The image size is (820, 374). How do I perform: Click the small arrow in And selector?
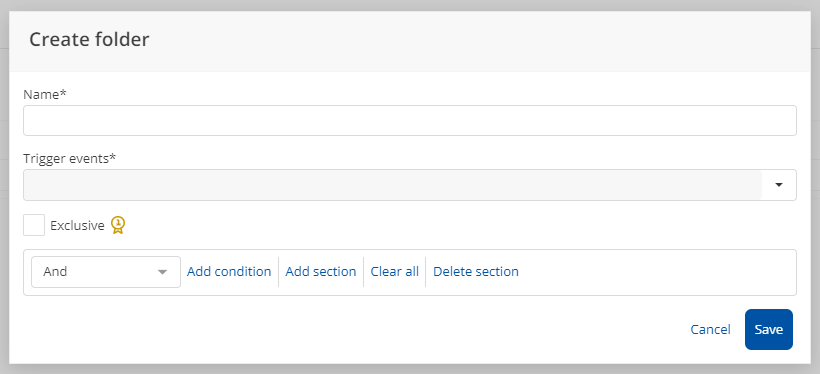[163, 272]
